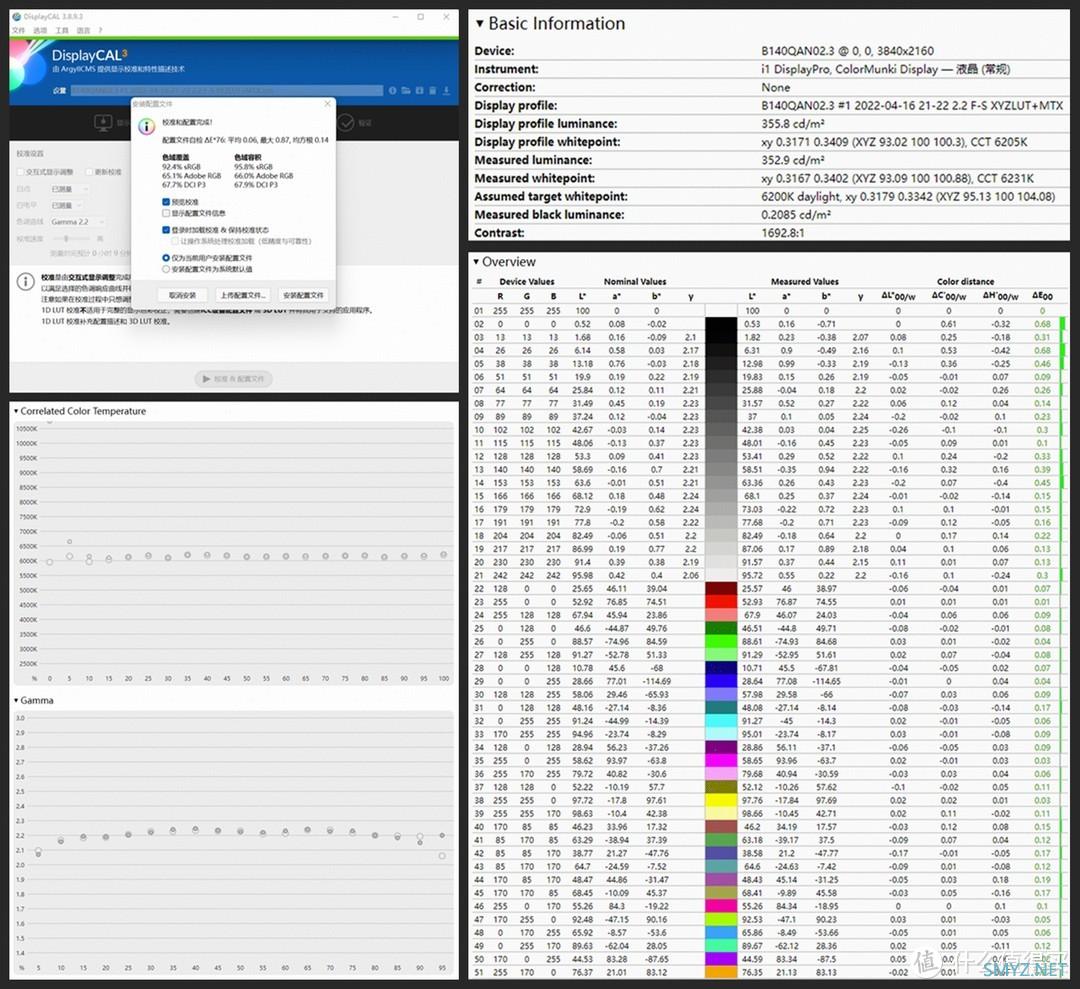Select the checkmark verification tab icon
The height and width of the screenshot is (989, 1080).
pos(346,123)
